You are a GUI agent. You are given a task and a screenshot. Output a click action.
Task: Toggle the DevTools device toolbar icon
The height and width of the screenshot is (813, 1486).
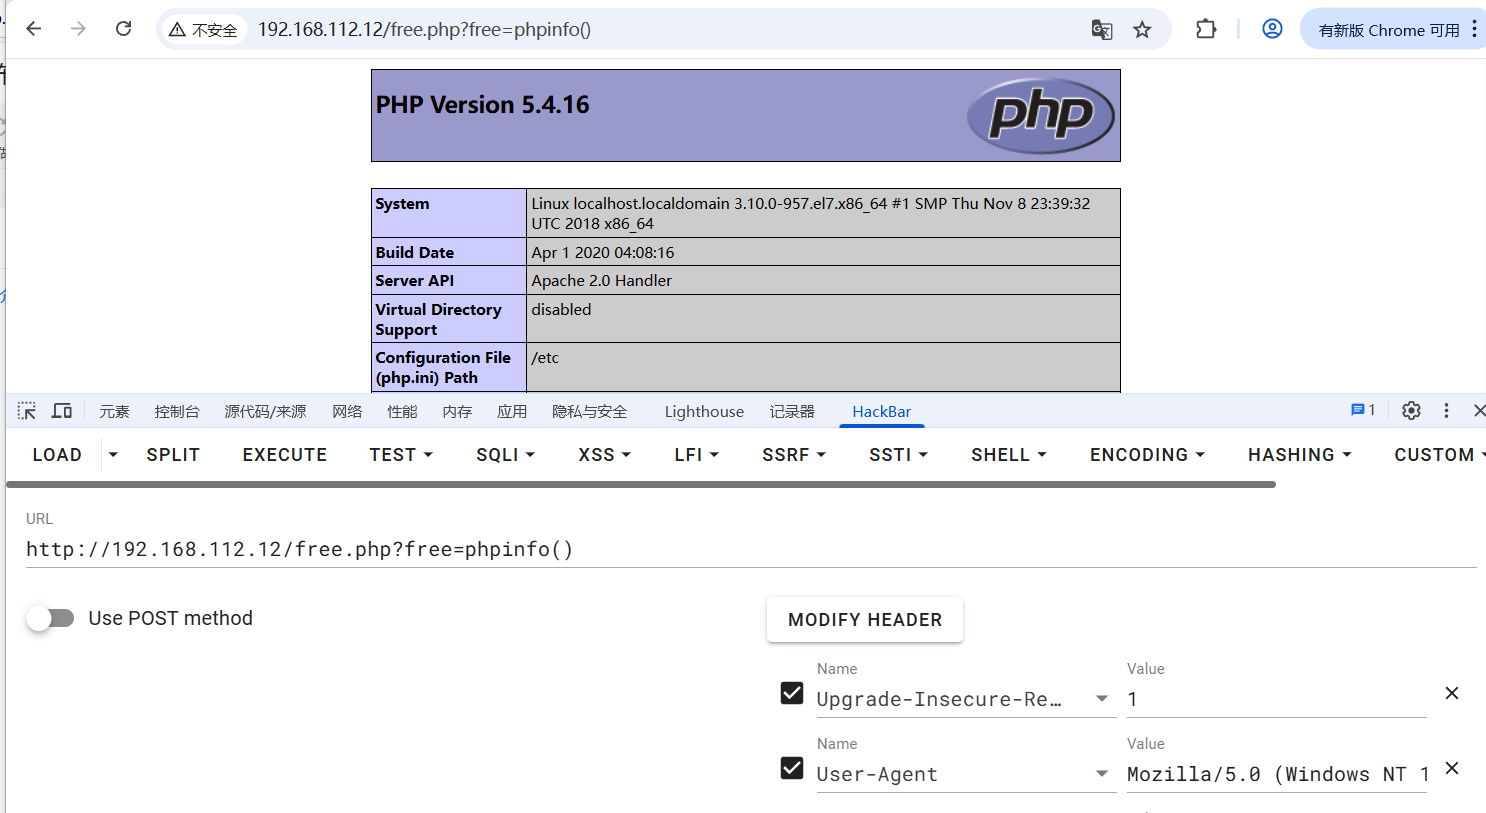[x=62, y=411]
